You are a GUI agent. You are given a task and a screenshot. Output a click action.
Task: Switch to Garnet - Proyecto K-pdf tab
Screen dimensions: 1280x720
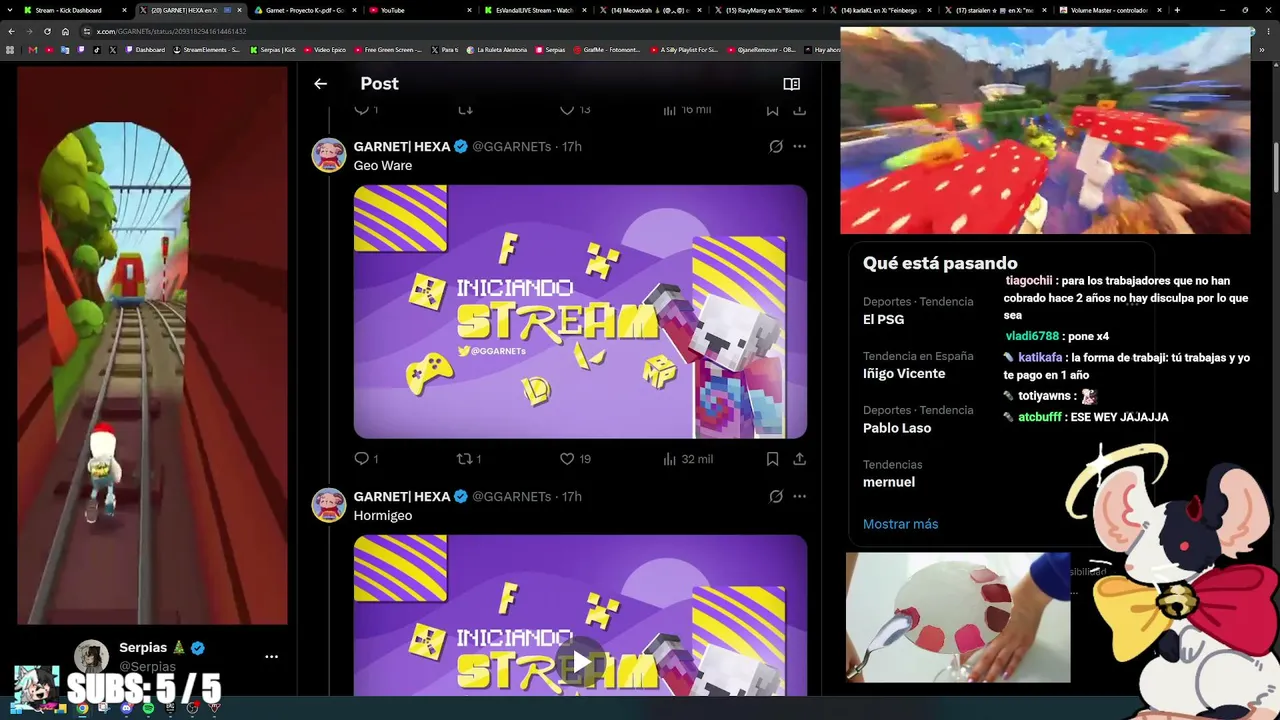(303, 10)
